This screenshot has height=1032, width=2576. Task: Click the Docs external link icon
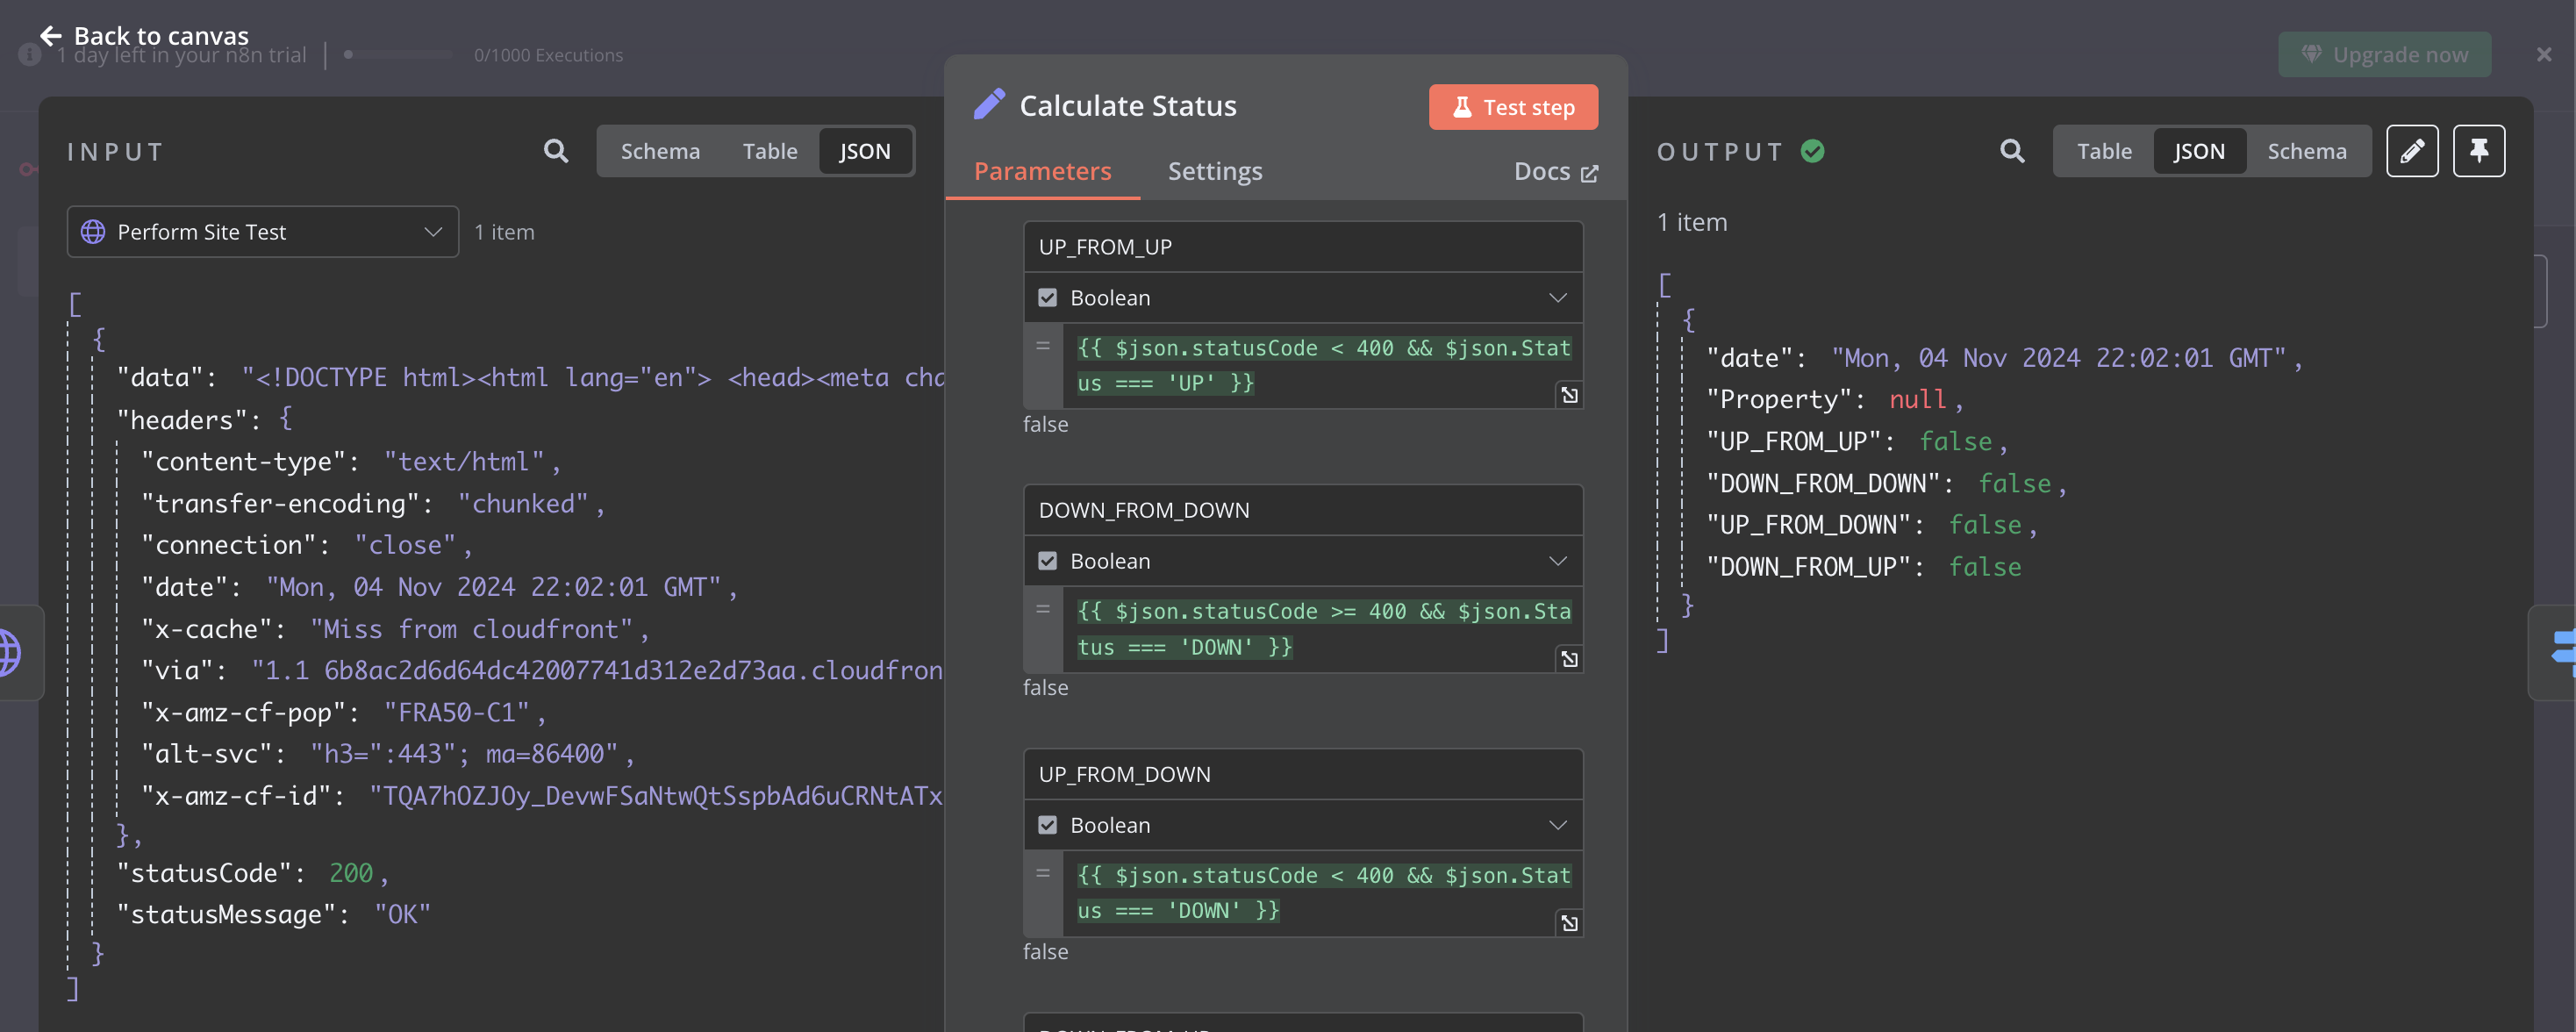[x=1589, y=174]
